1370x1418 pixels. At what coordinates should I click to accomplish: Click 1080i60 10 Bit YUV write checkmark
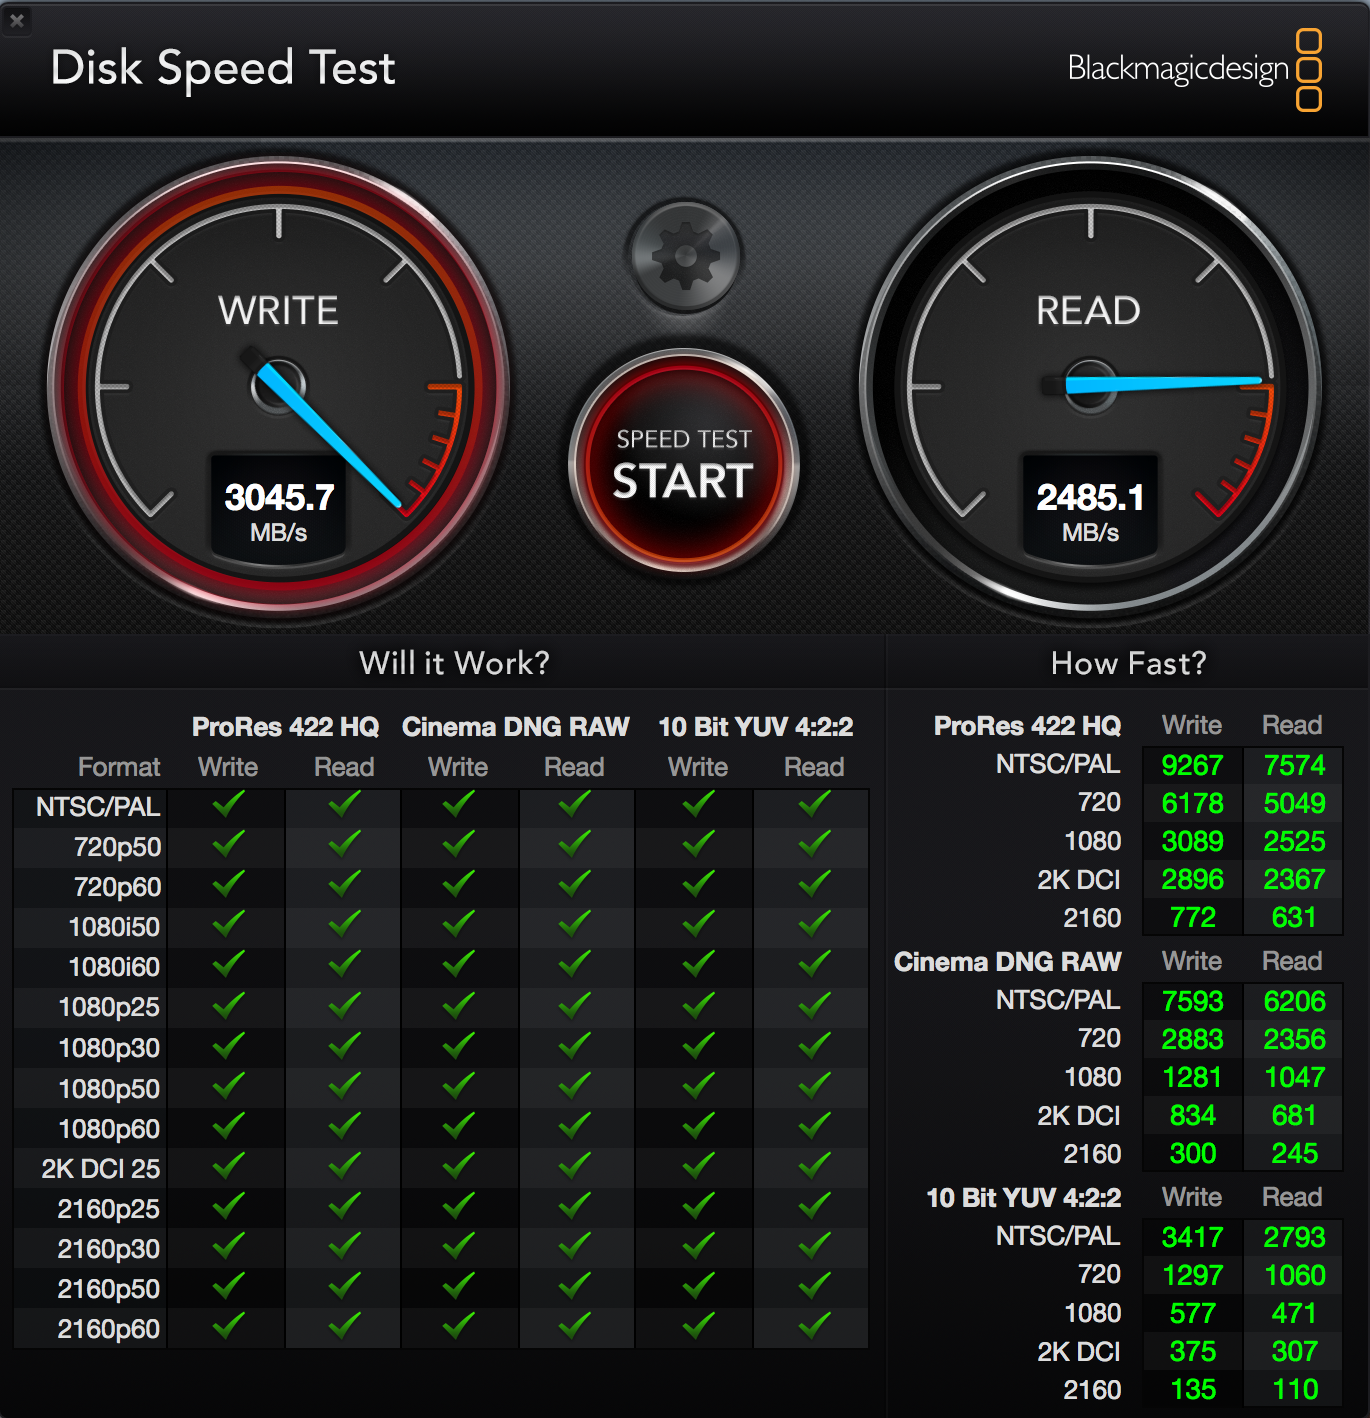coord(698,964)
